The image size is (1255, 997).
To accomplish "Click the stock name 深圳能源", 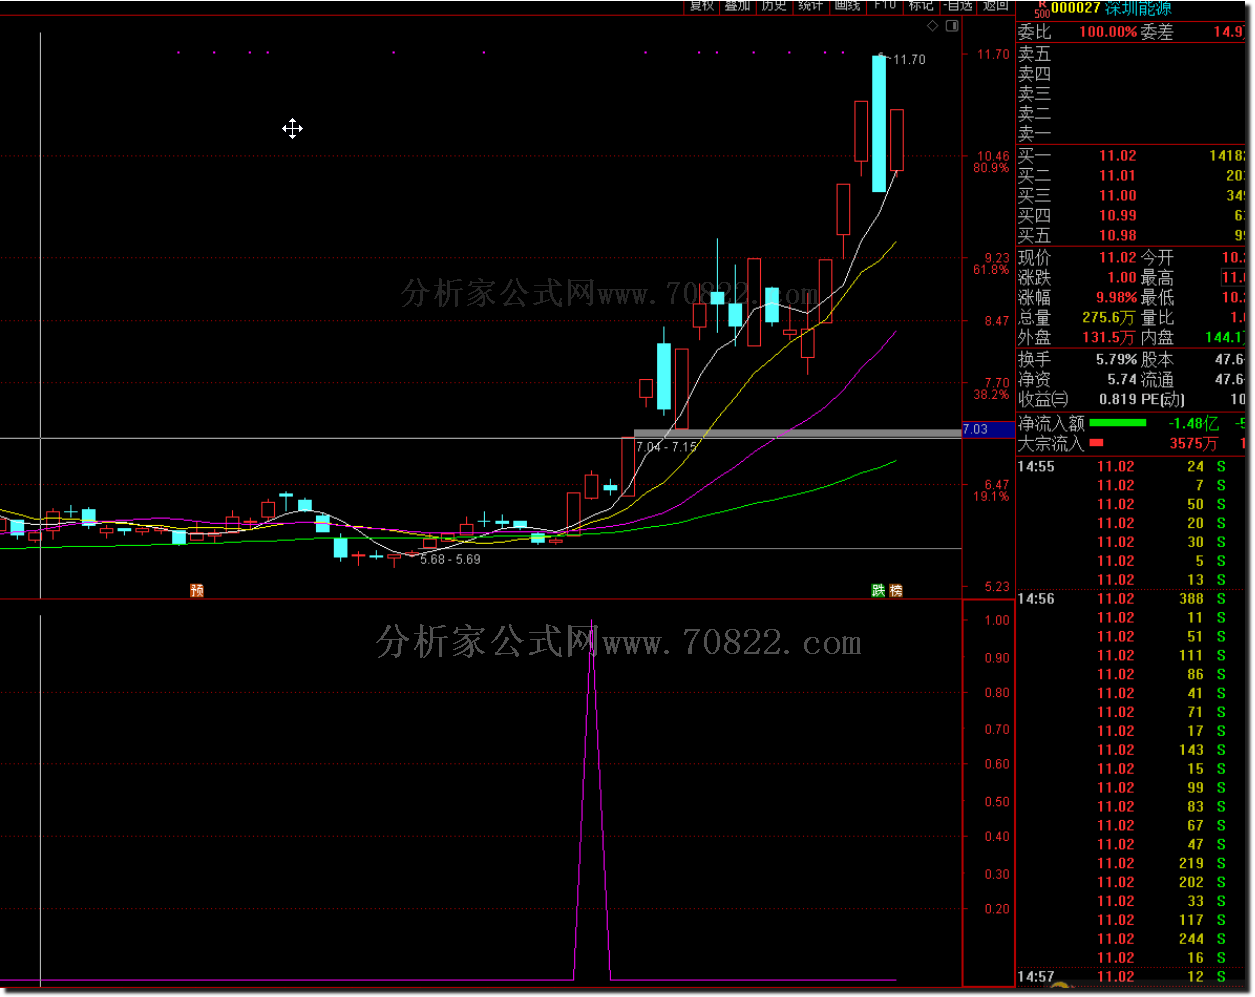I will 1138,8.
